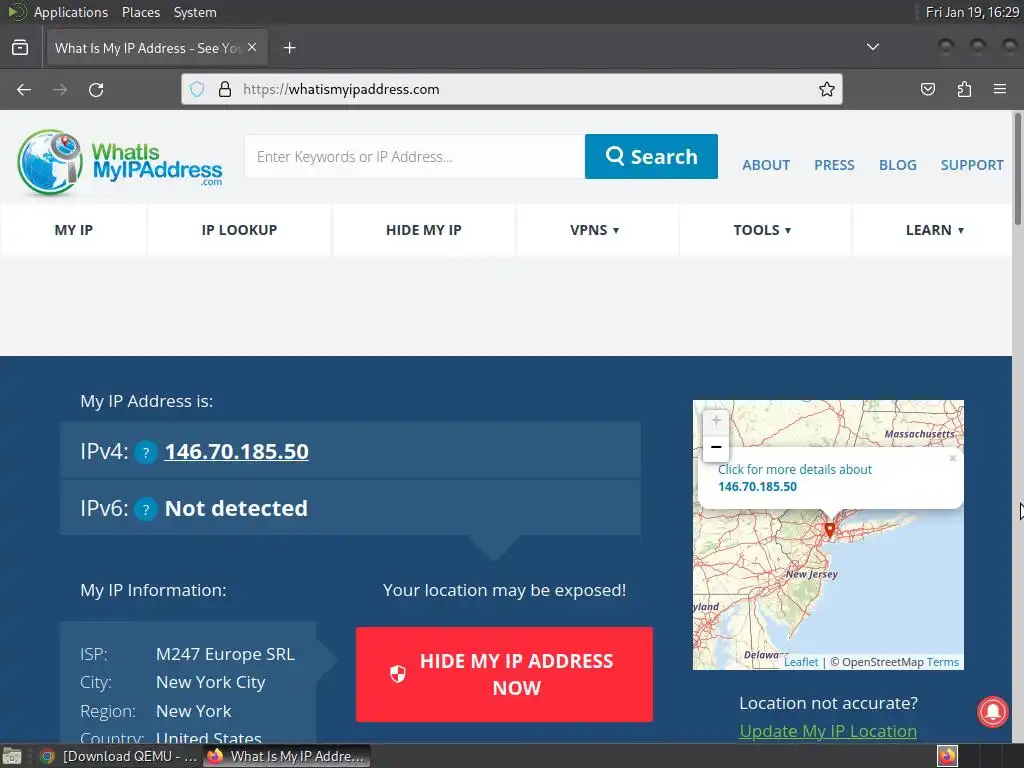Image resolution: width=1024 pixels, height=768 pixels.
Task: View site security via padlock icon
Action: pyautogui.click(x=225, y=89)
